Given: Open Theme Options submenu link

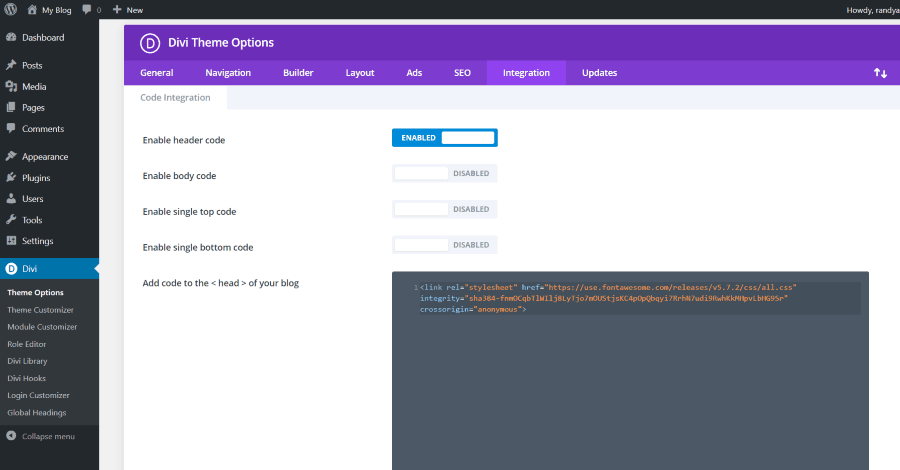Looking at the screenshot, I should click(x=35, y=293).
